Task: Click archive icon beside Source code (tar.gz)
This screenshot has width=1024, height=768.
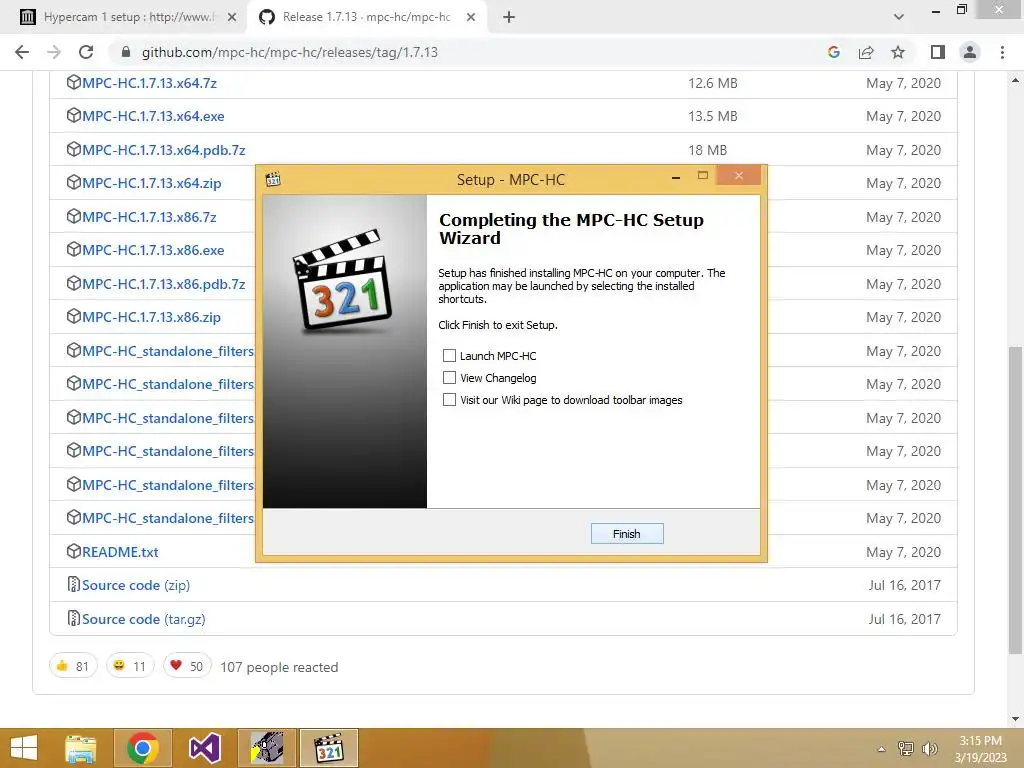Action: pos(74,618)
